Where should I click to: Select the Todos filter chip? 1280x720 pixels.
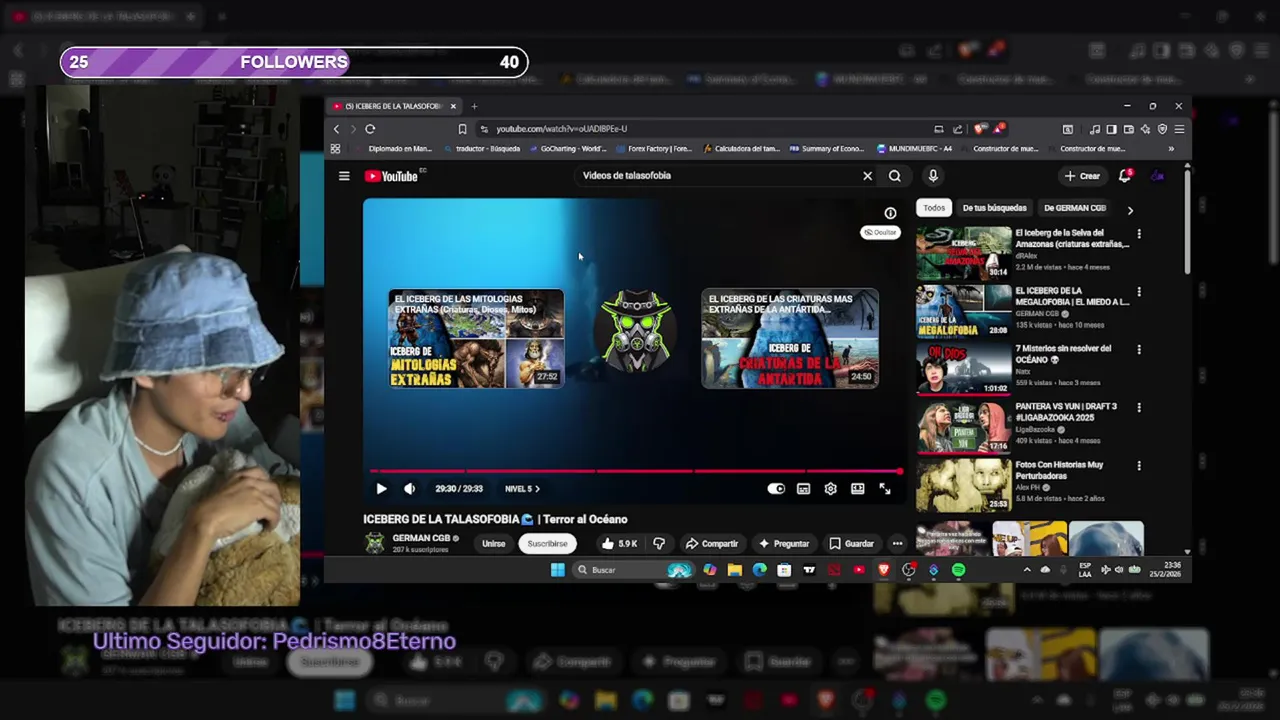tap(934, 208)
